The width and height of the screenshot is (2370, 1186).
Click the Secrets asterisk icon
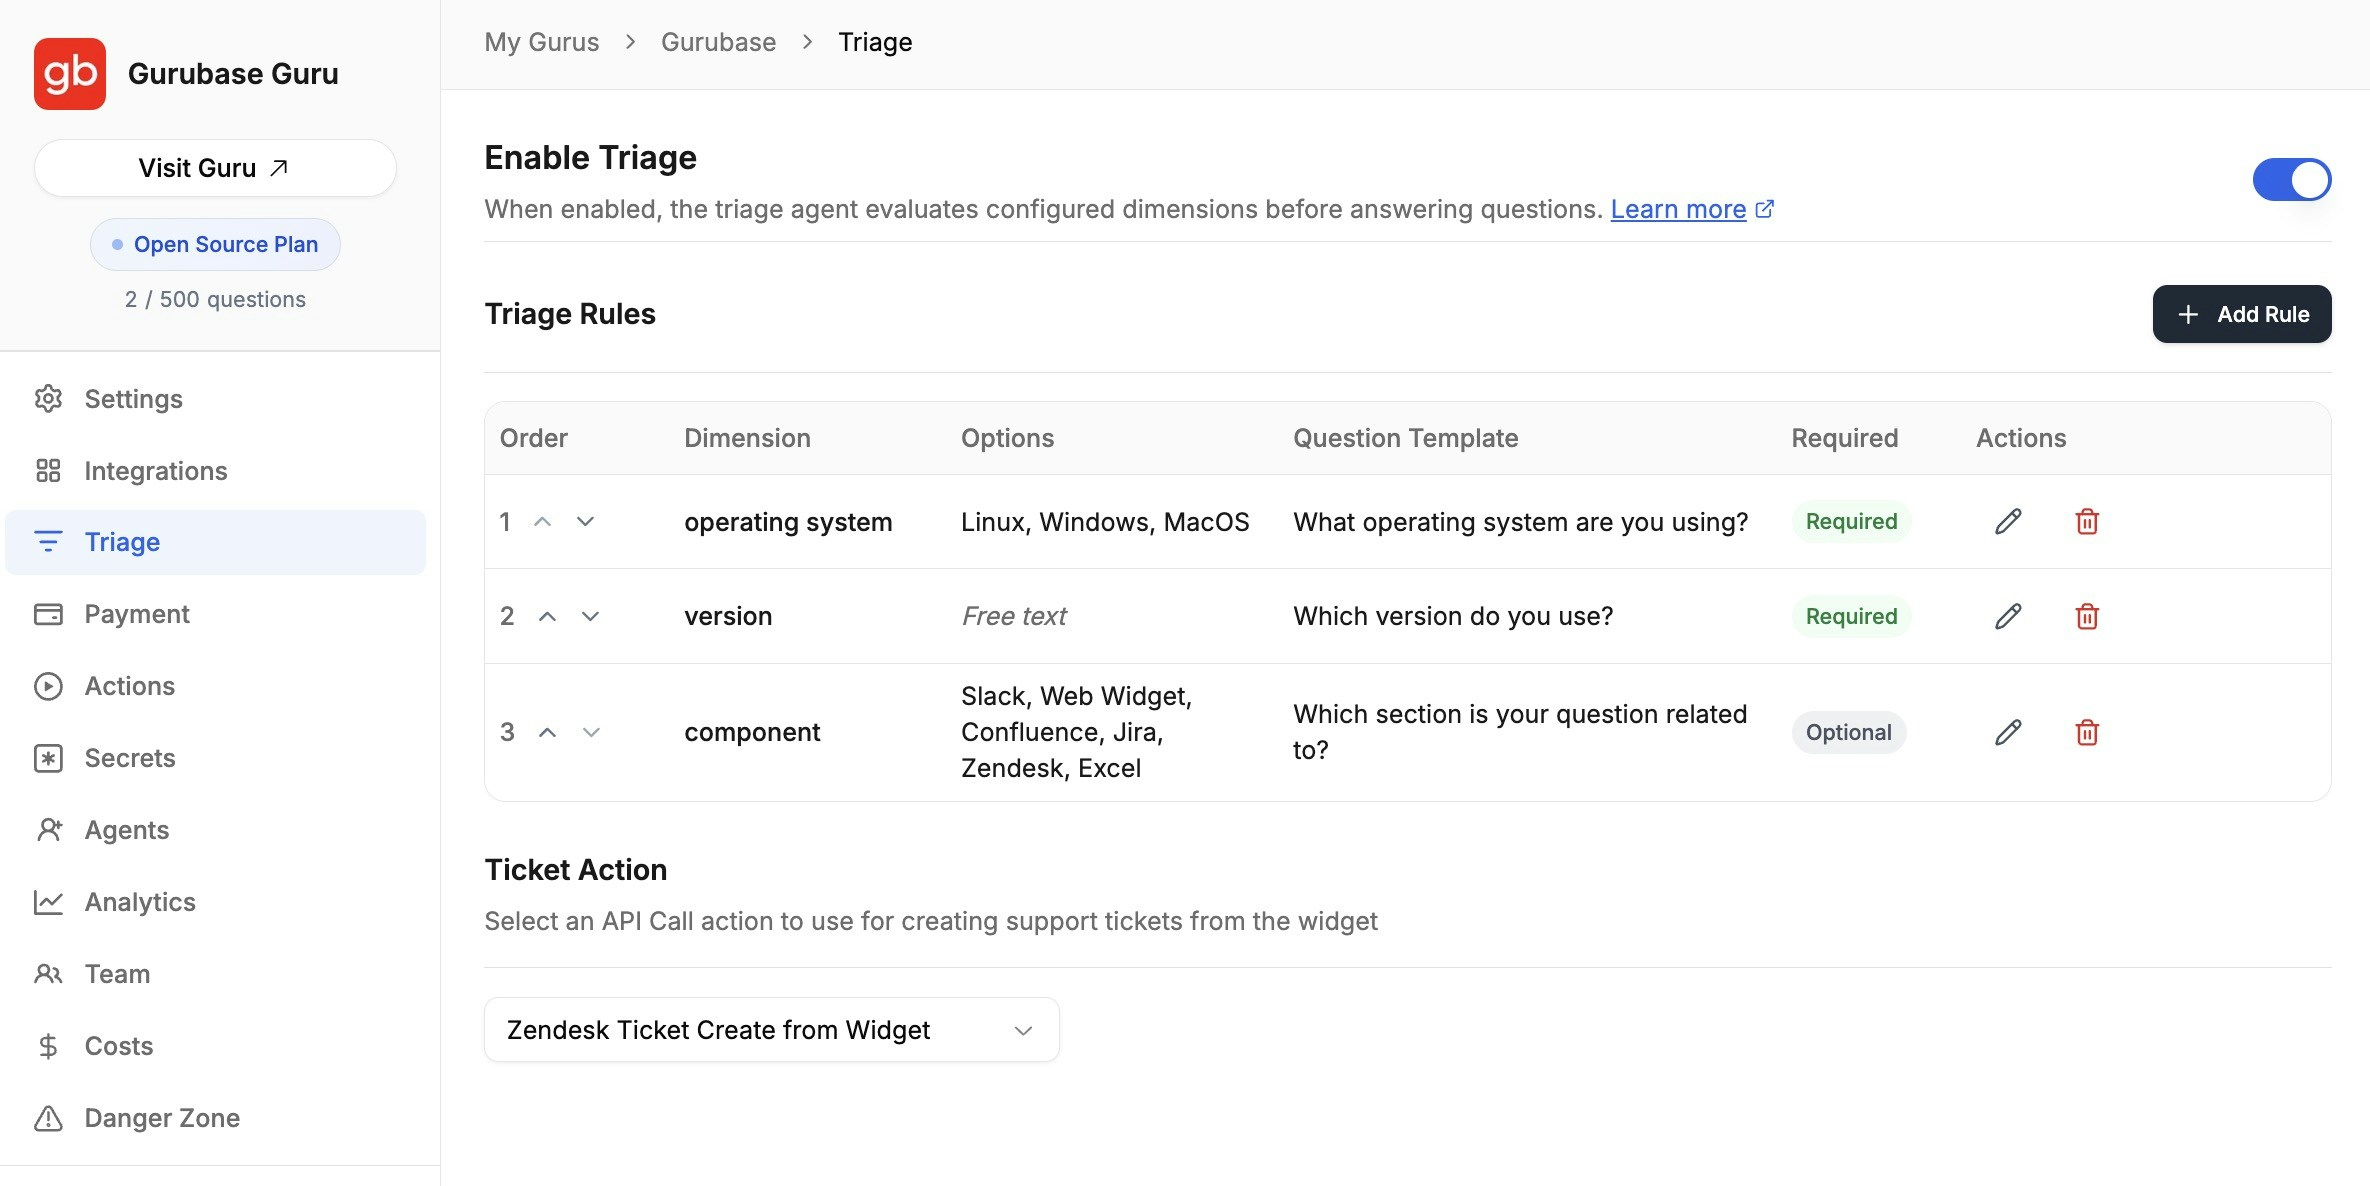point(49,758)
